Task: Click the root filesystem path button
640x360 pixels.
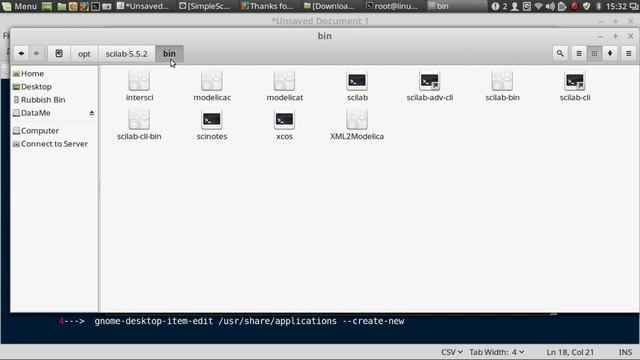Action: pos(59,53)
